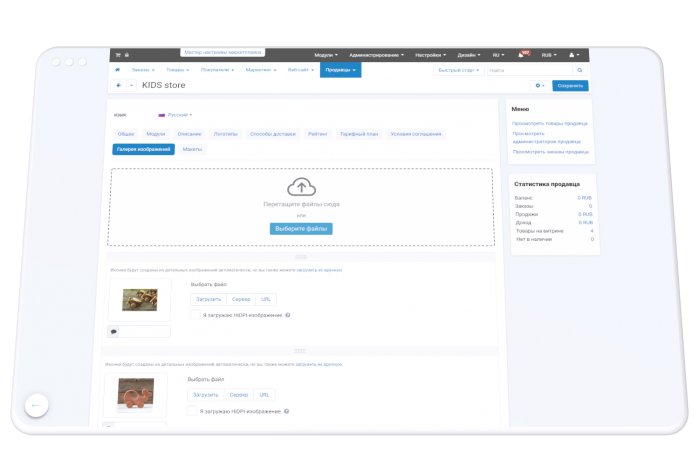Click the lock icon in top bar
Screen dimensions: 700x466
point(127,55)
